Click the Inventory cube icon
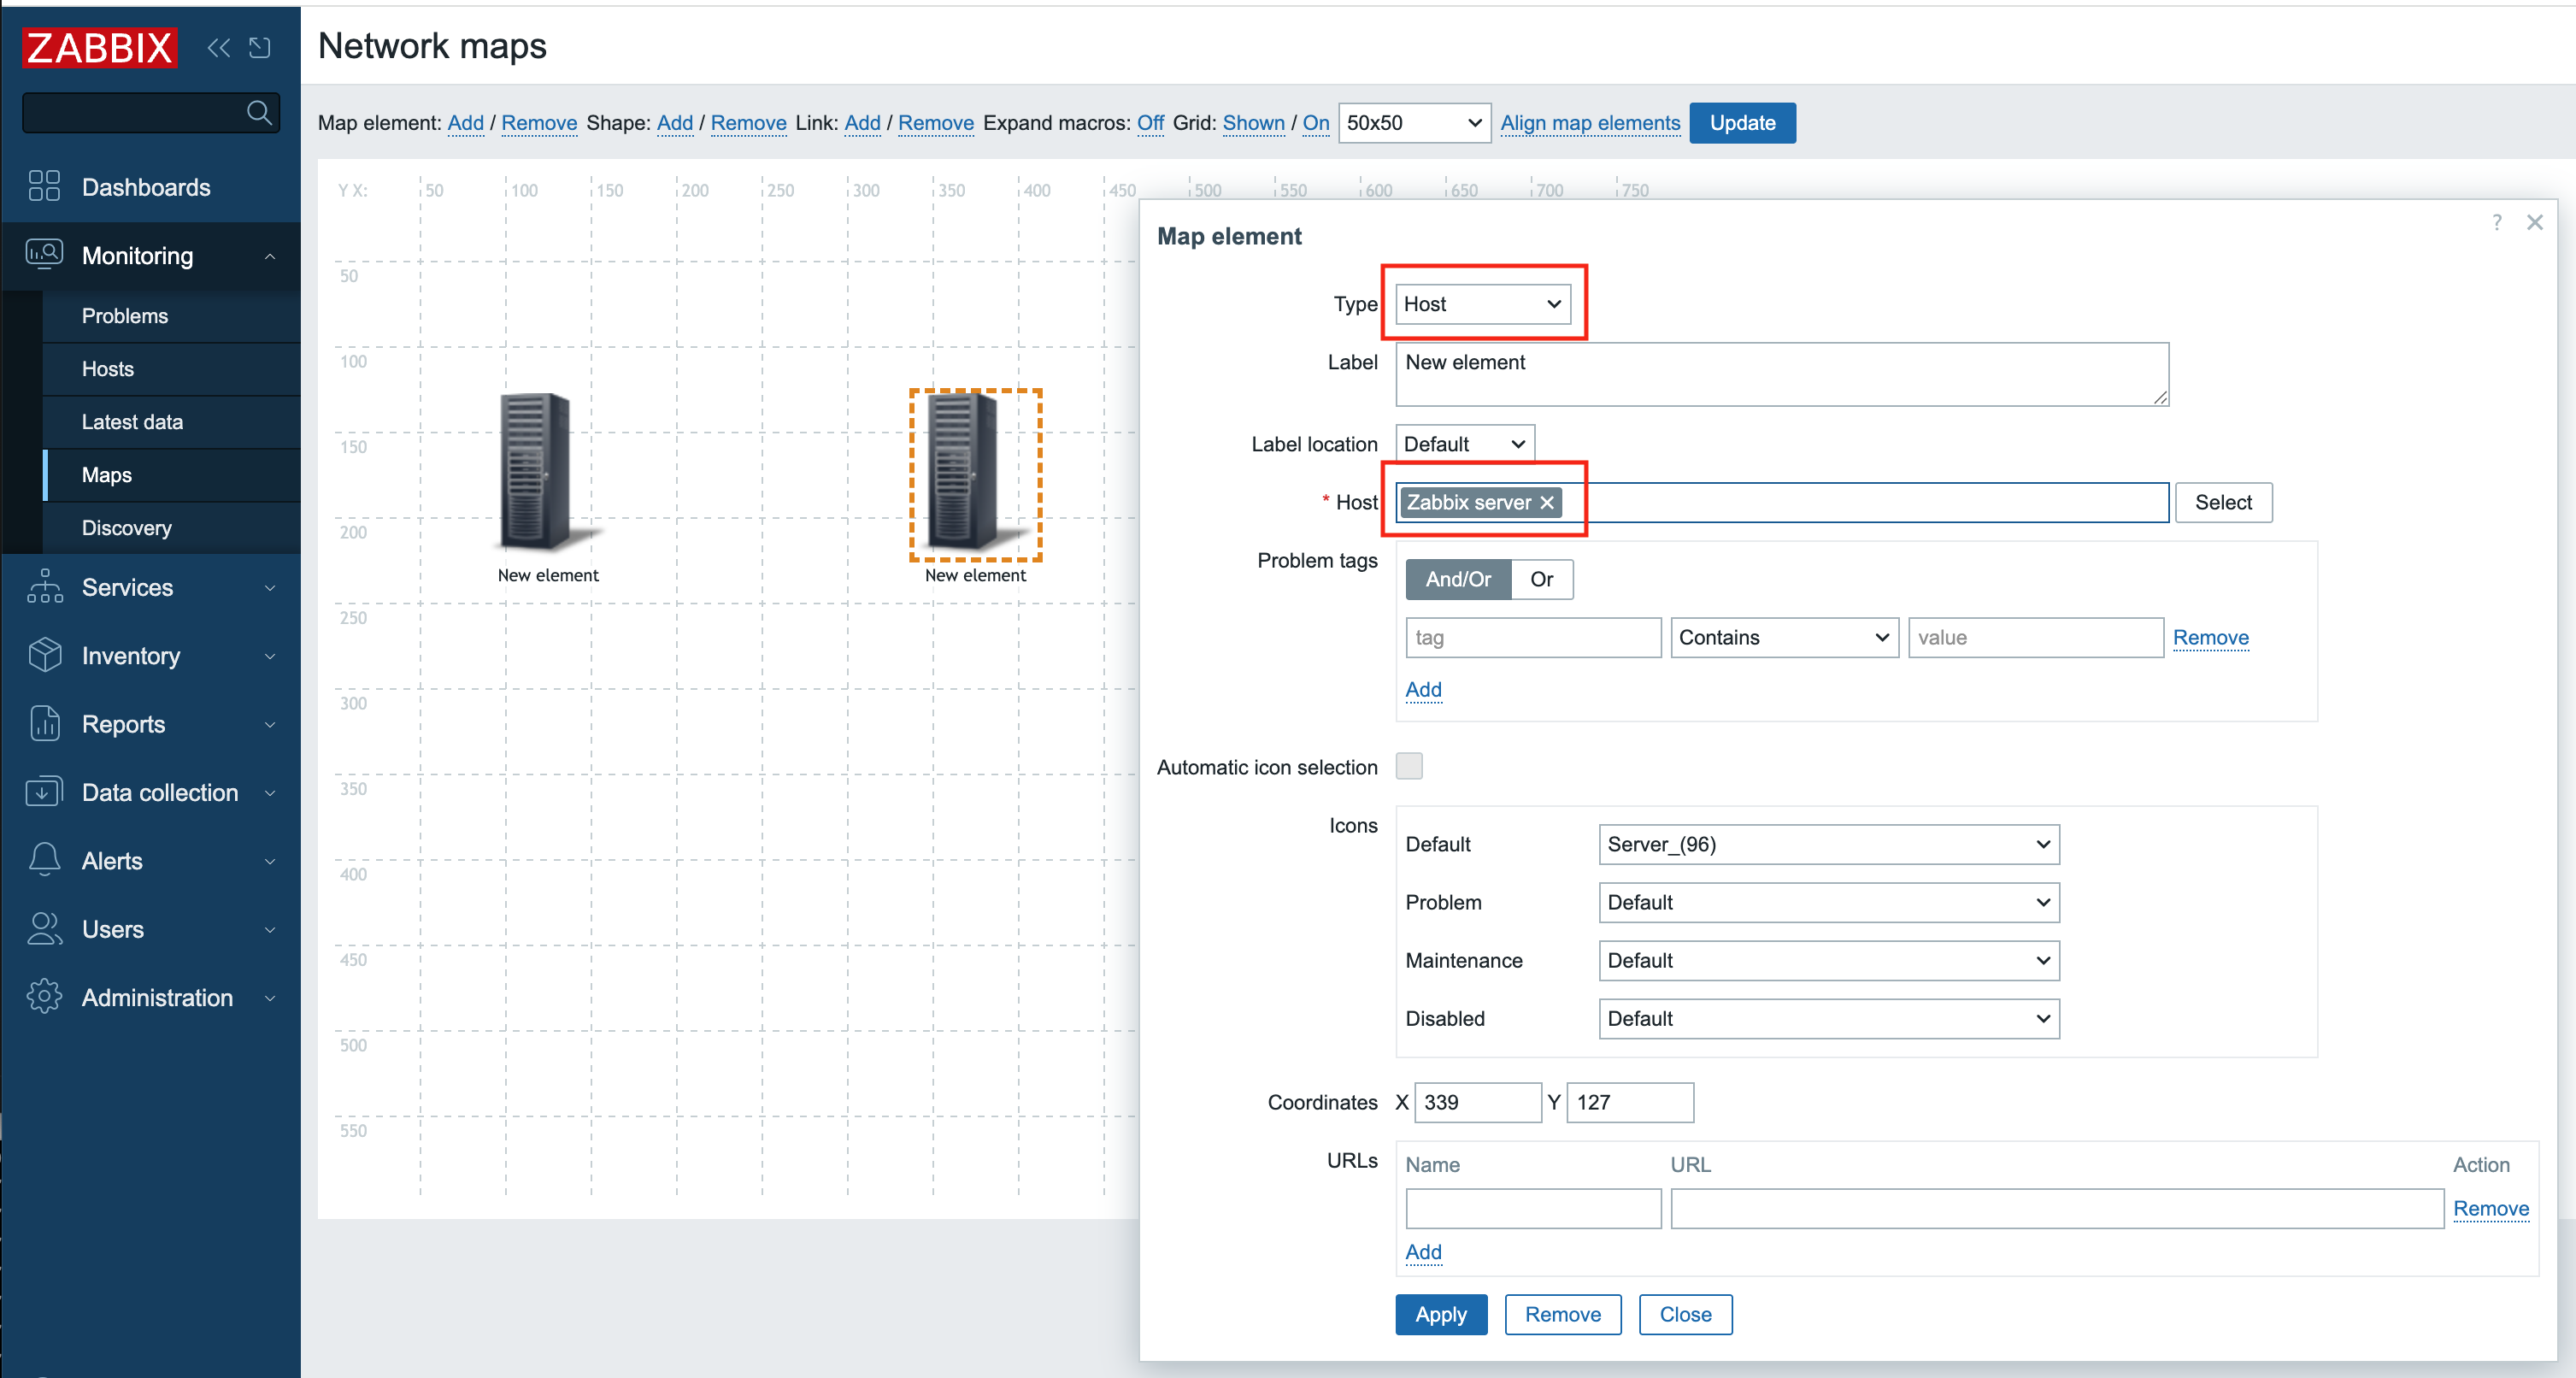The width and height of the screenshot is (2576, 1378). click(x=44, y=654)
